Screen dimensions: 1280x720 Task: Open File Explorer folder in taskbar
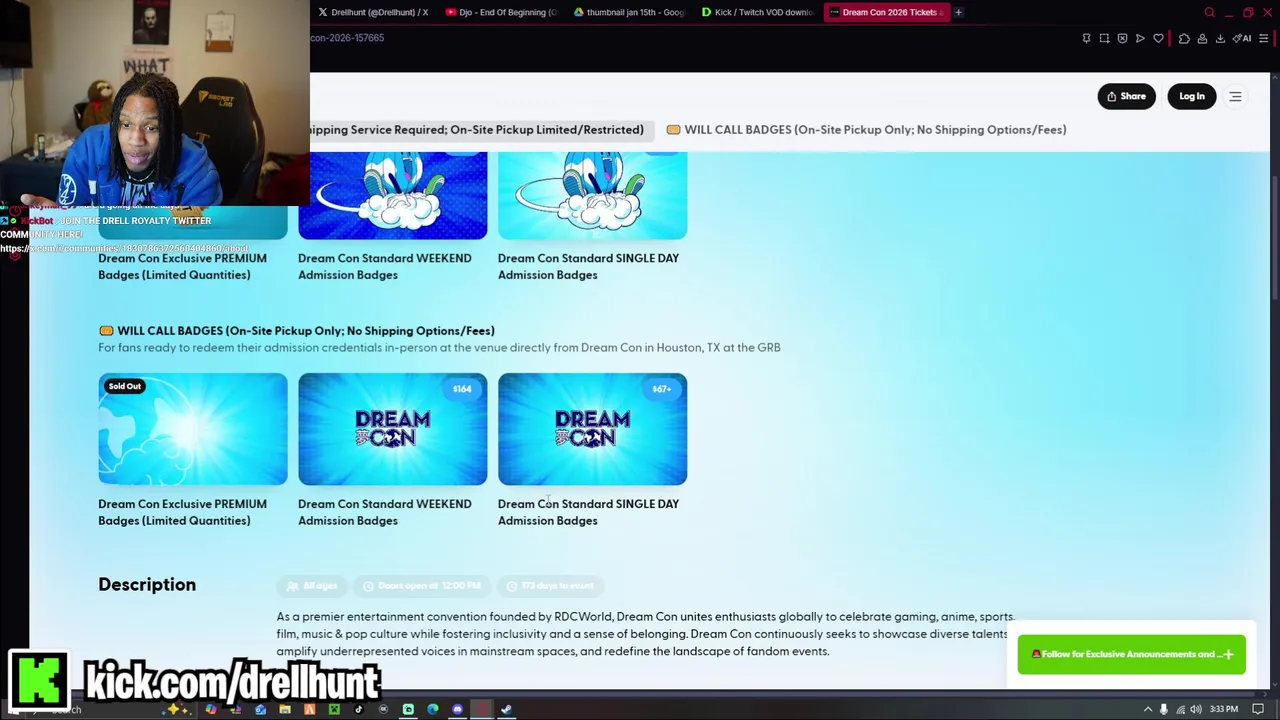tap(285, 709)
